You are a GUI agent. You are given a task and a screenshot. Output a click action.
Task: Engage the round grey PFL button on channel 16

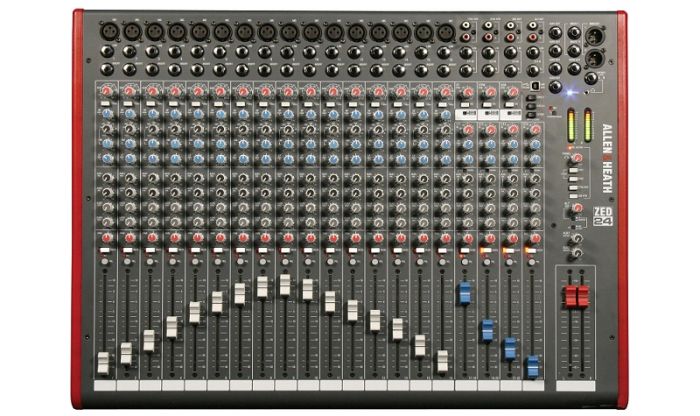442,262
